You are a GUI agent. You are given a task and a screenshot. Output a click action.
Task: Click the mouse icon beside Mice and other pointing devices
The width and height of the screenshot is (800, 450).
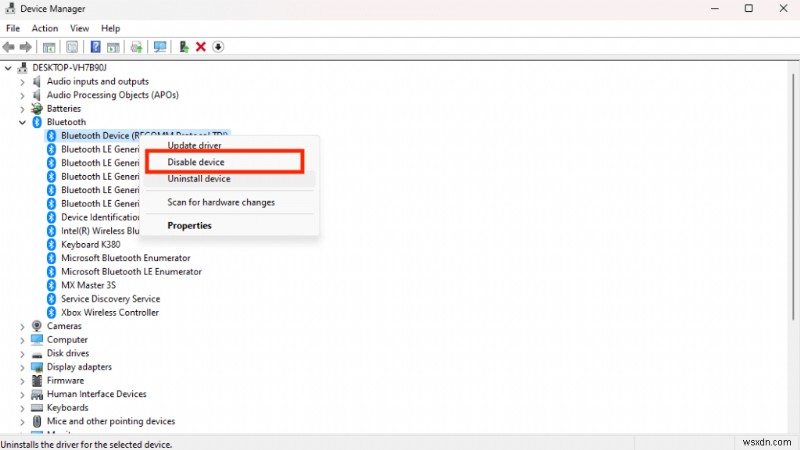point(37,421)
